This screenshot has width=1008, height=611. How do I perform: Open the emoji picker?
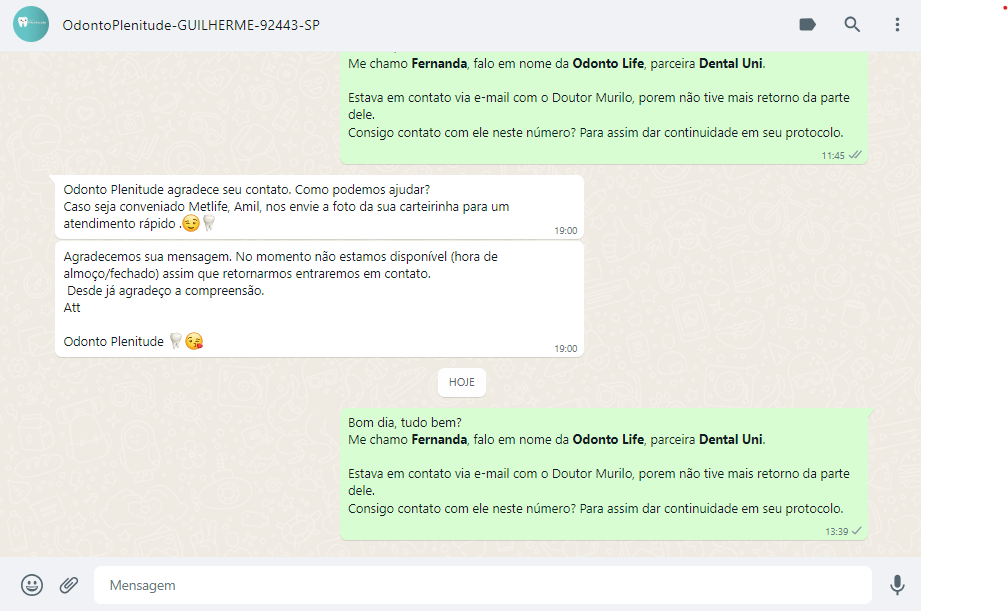pos(32,585)
